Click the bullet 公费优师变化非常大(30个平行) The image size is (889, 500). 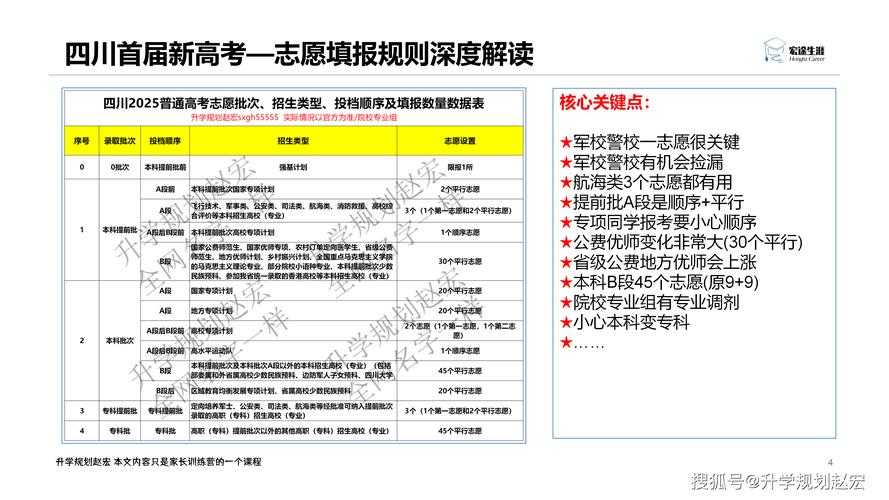click(x=681, y=242)
